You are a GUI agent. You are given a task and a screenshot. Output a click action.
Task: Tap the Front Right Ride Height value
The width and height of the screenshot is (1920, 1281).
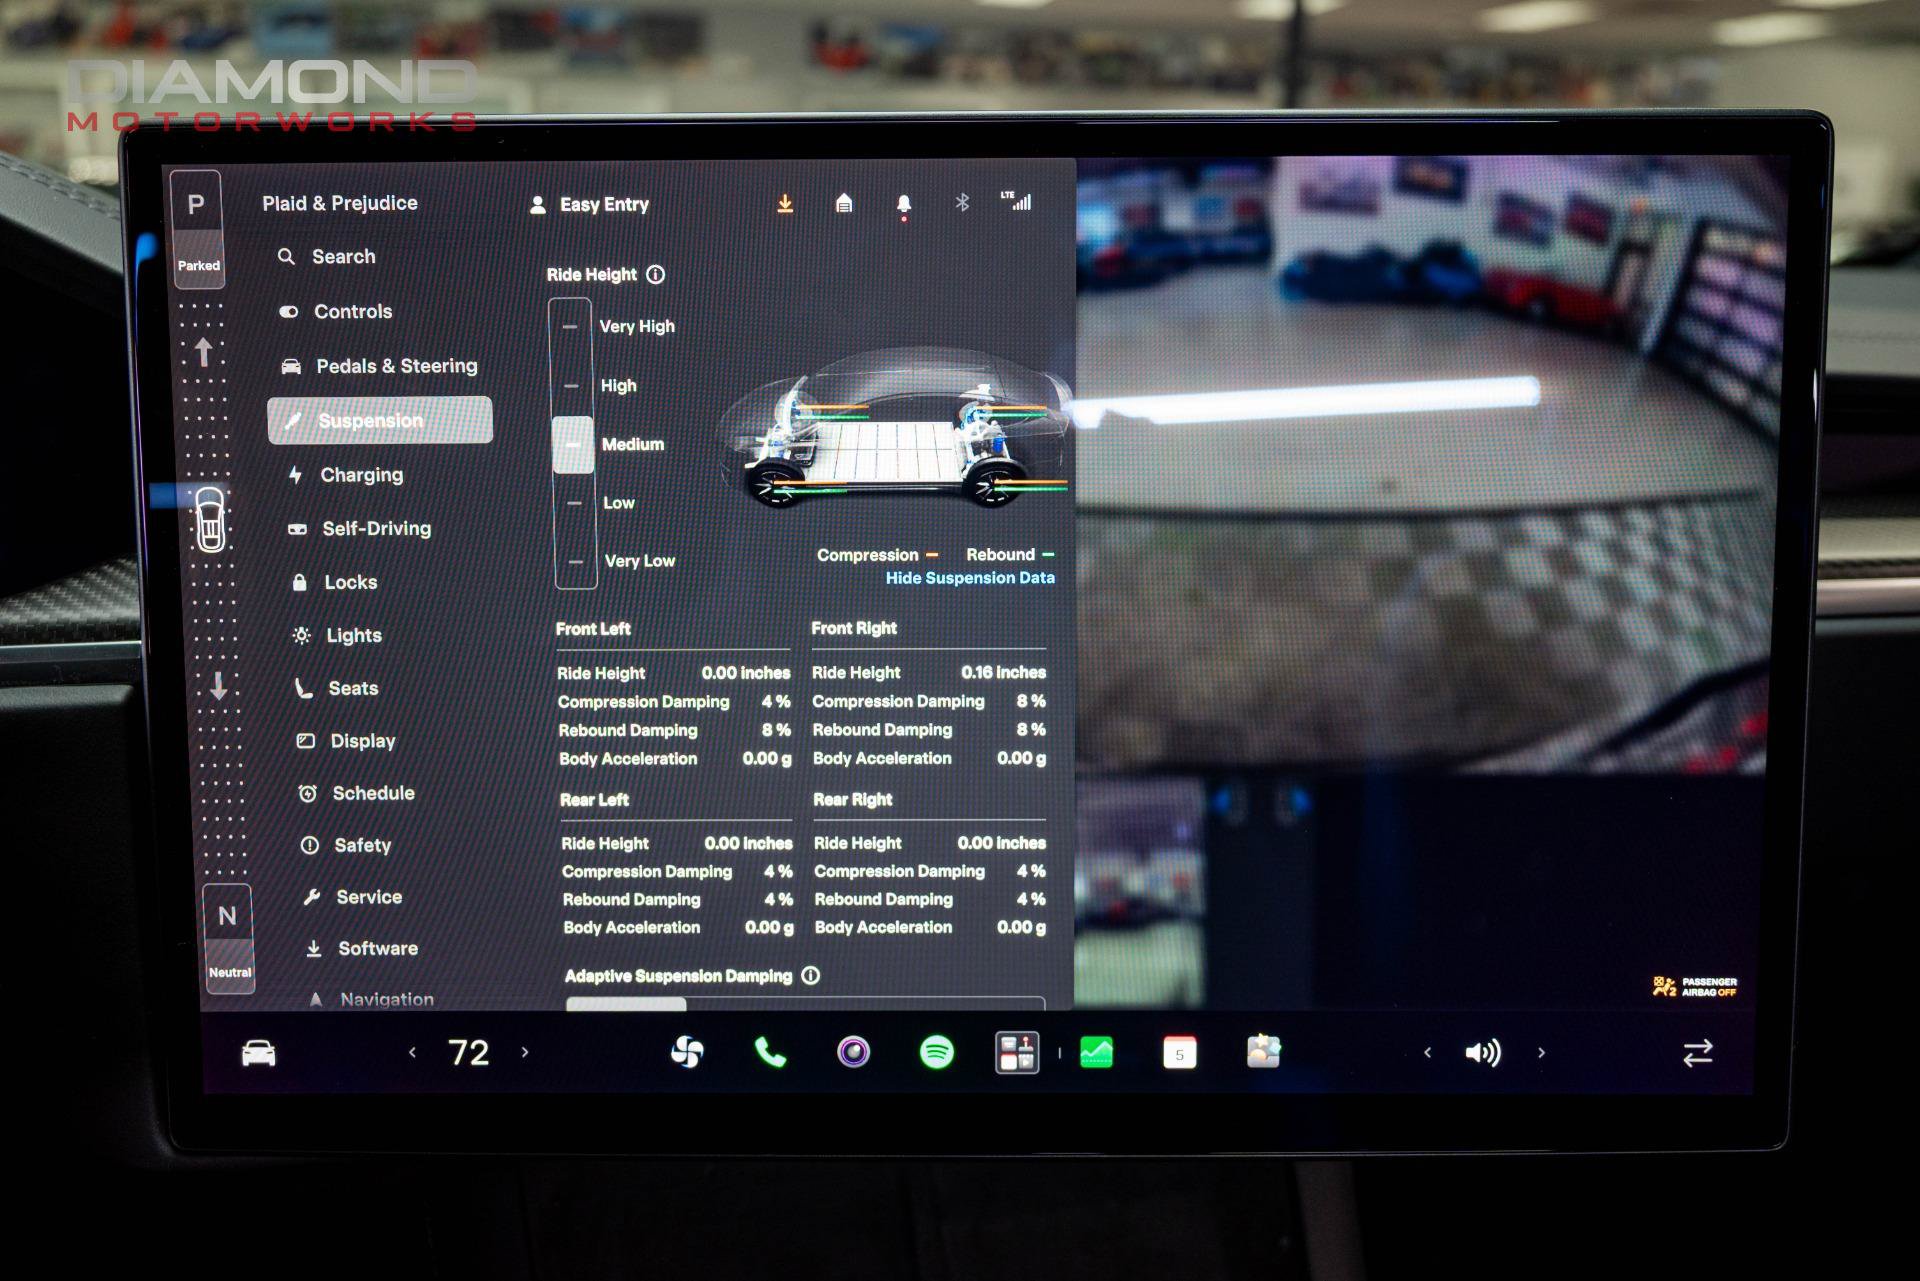coord(1004,672)
